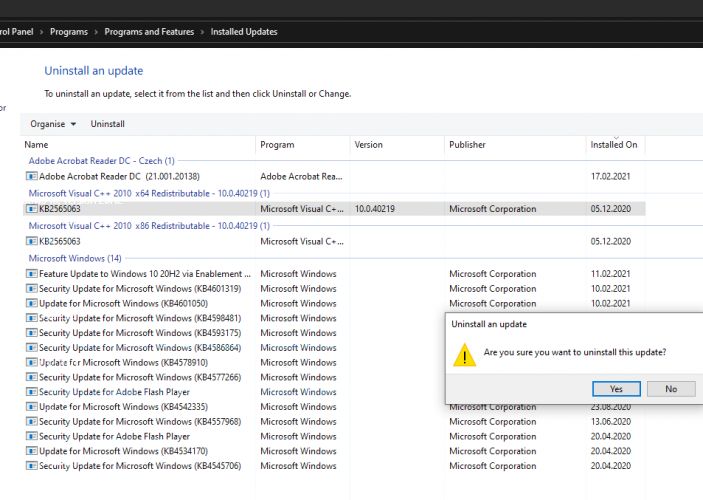Select Security Update for Microsoft Windows (KB4557968)

334,422
